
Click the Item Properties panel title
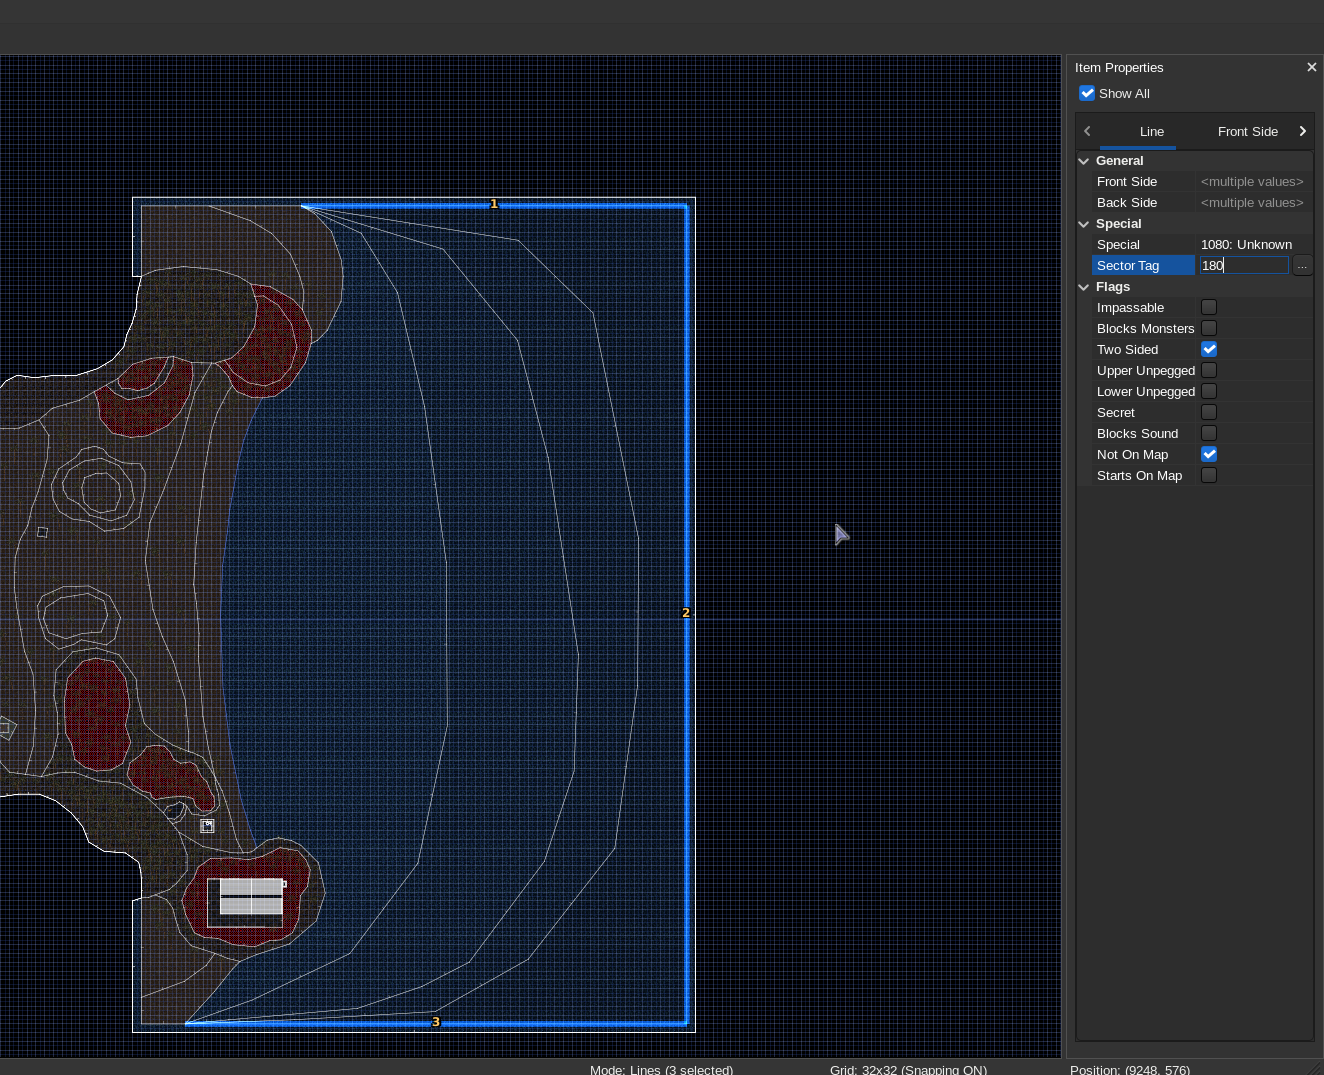(x=1119, y=68)
